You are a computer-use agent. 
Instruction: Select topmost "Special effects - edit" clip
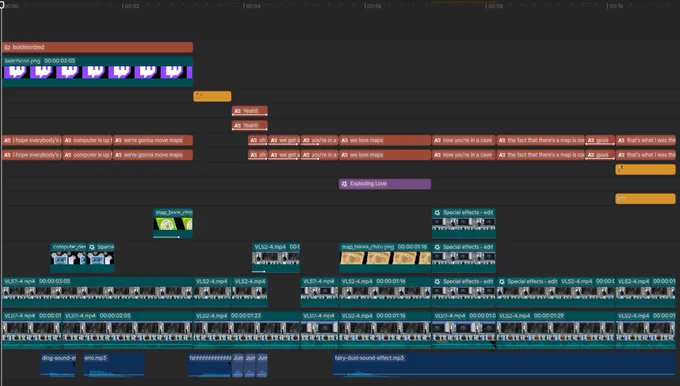[x=464, y=223]
